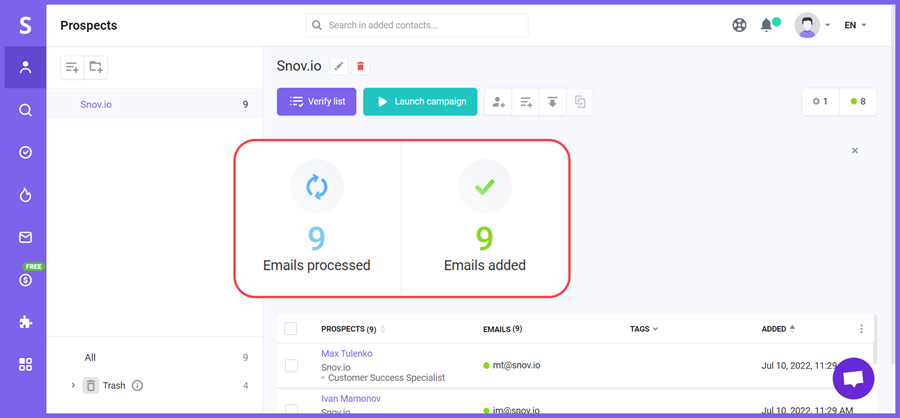This screenshot has height=418, width=900.
Task: Click the Verify list button
Action: click(317, 102)
